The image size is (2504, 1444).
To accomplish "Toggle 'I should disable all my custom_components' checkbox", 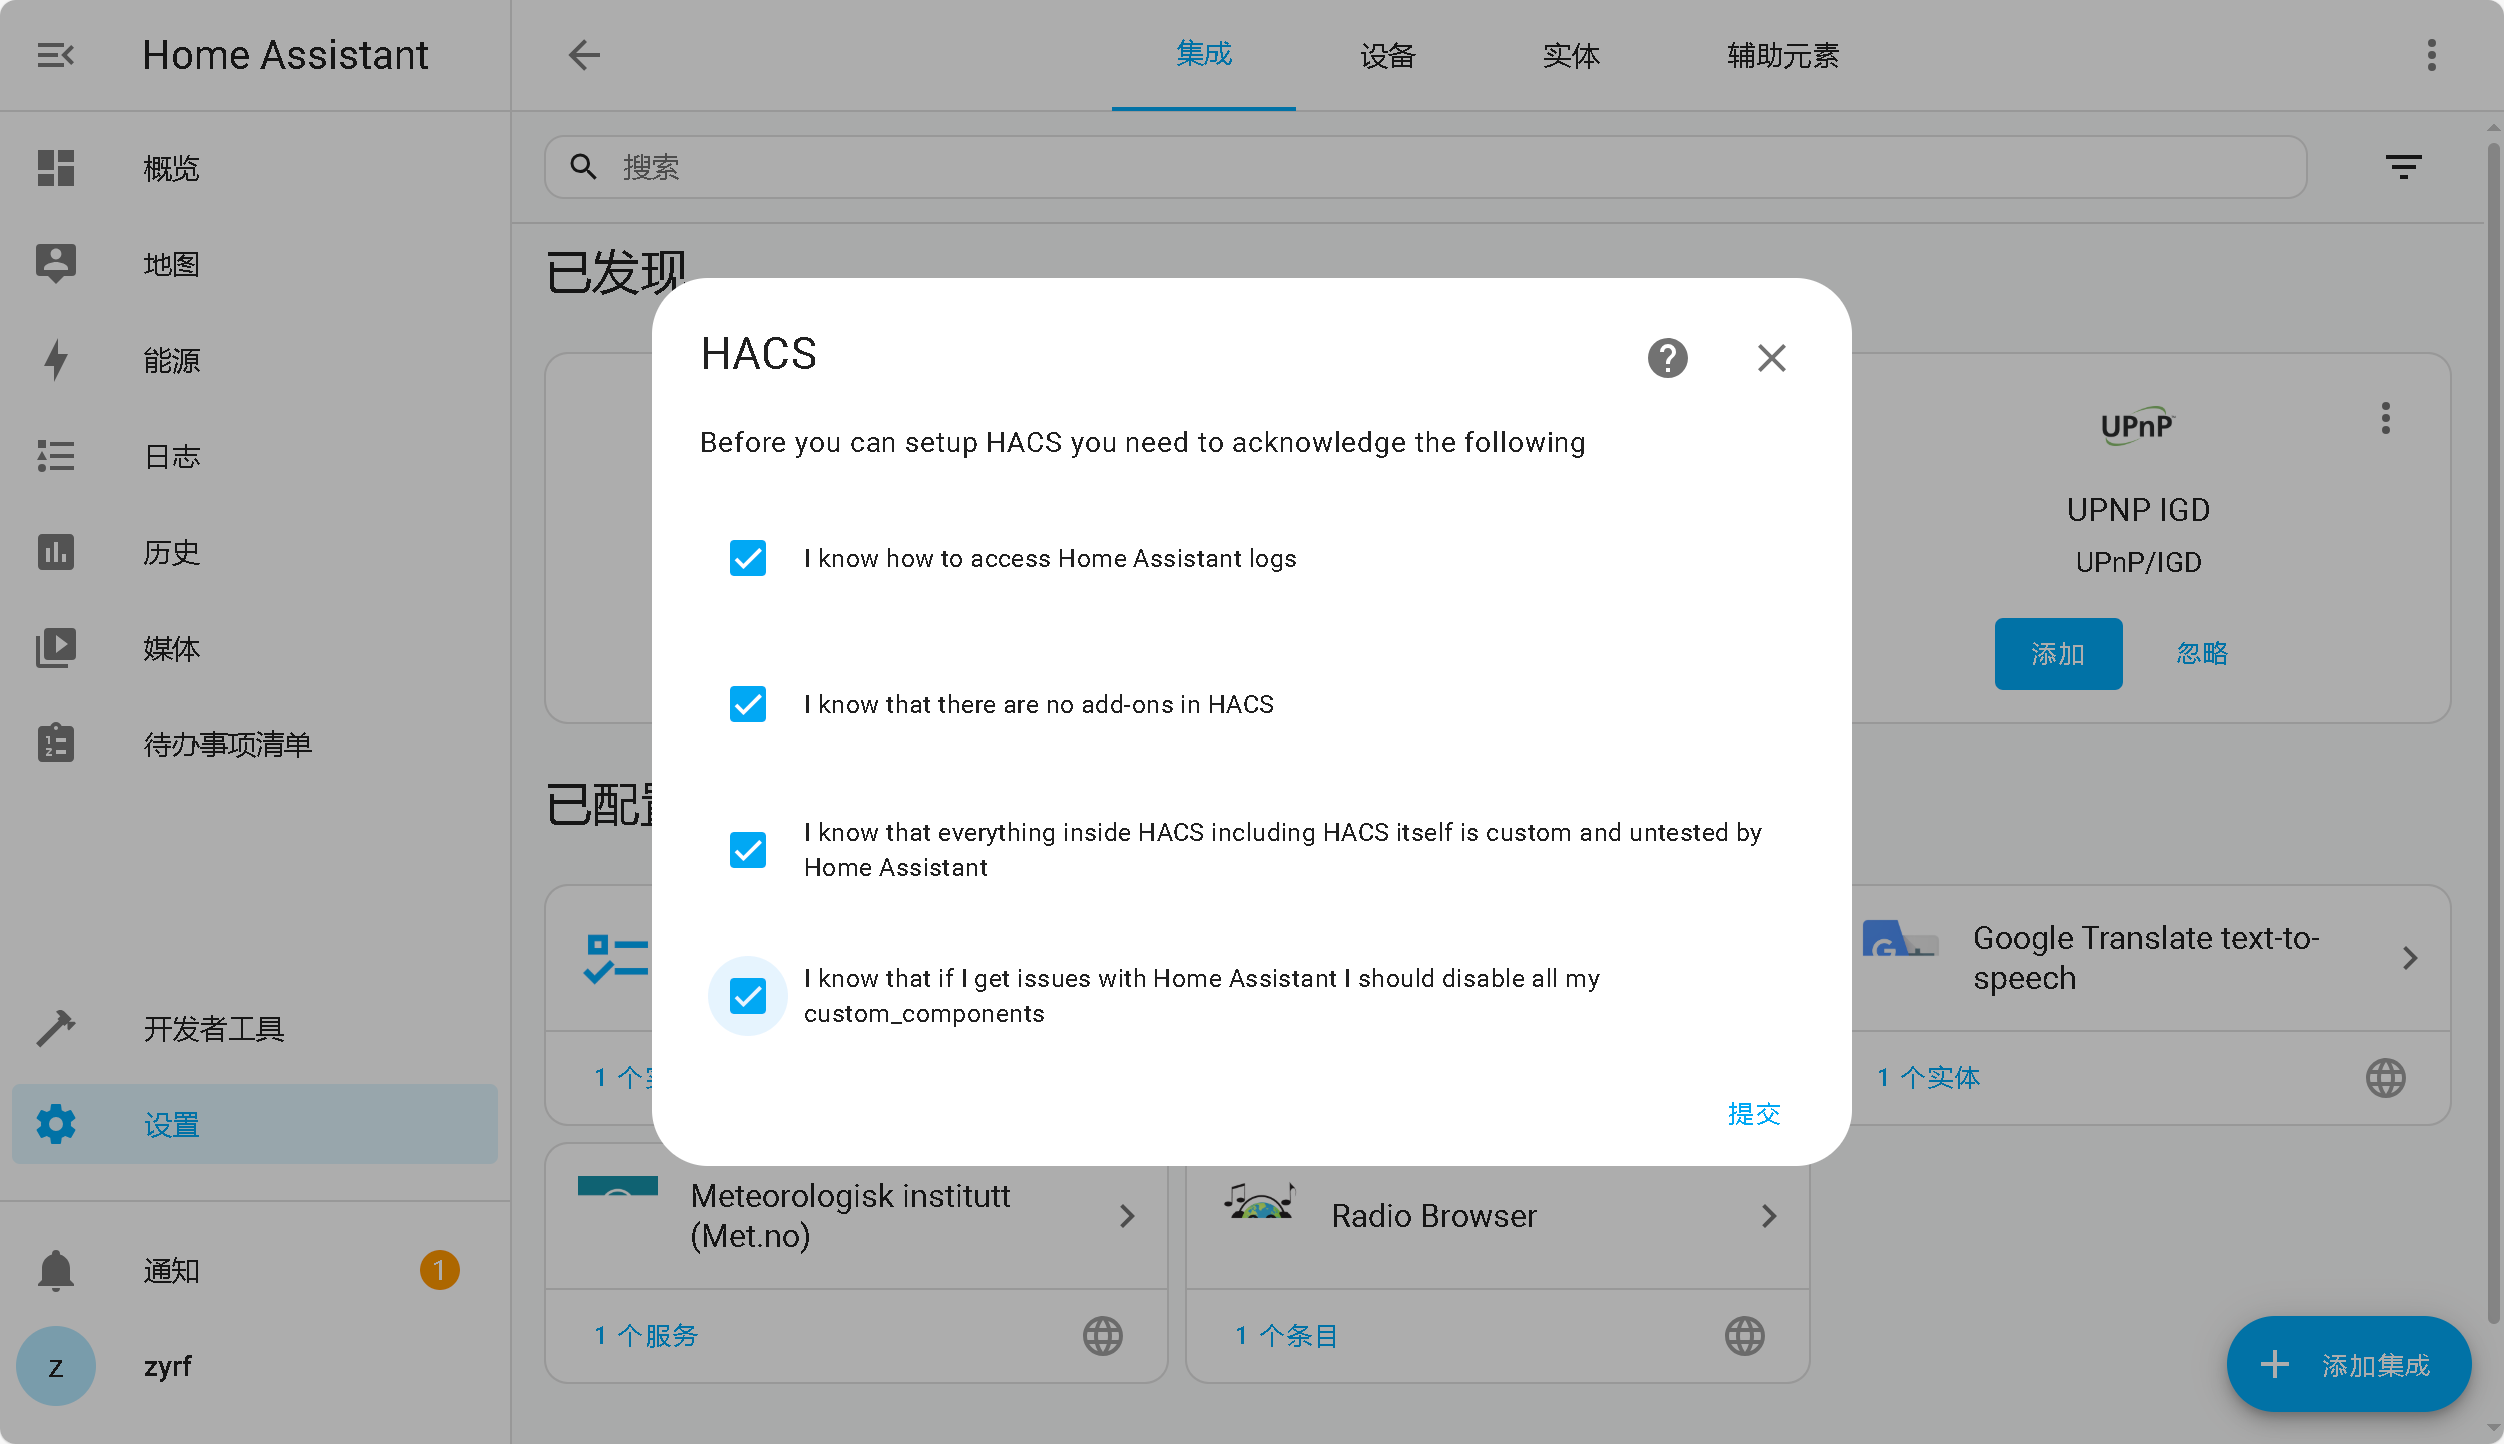I will click(746, 994).
